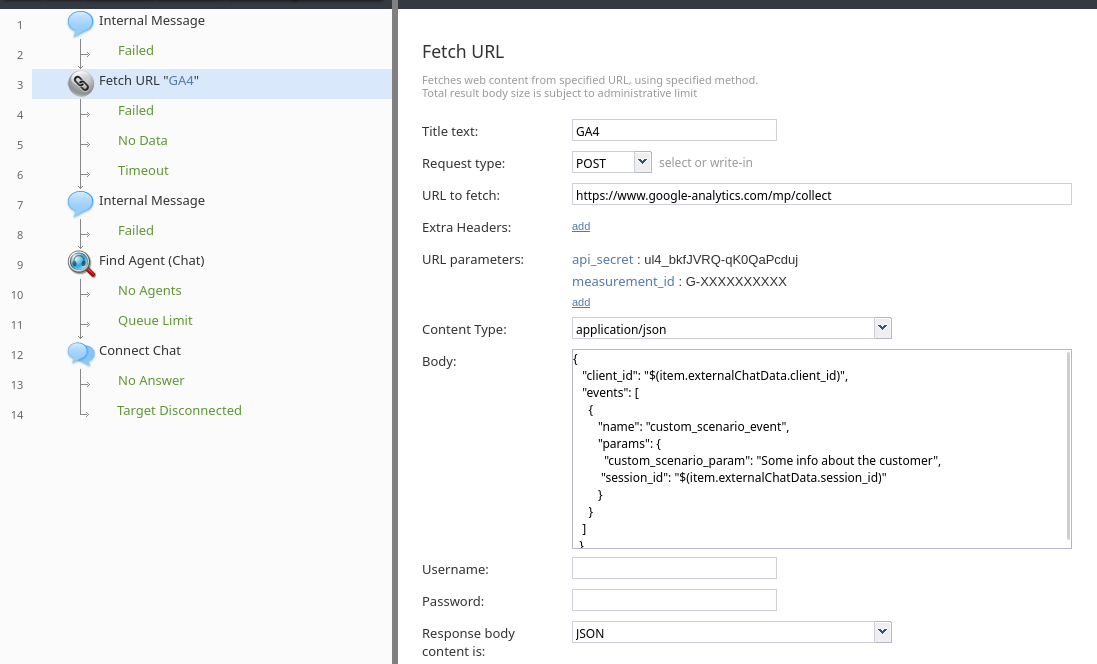Click the Fetch URL heading
Viewport: 1097px width, 664px height.
click(463, 52)
